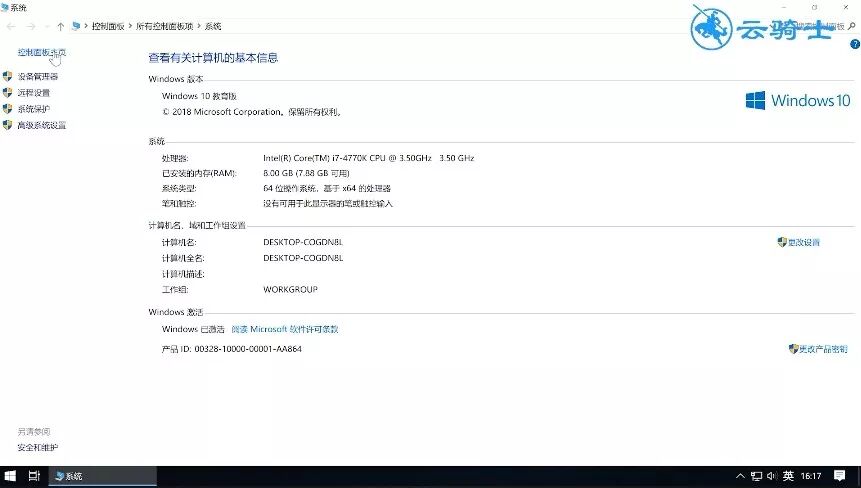
Task: Click the shield icon beside Advanced system settings
Action: (7, 125)
